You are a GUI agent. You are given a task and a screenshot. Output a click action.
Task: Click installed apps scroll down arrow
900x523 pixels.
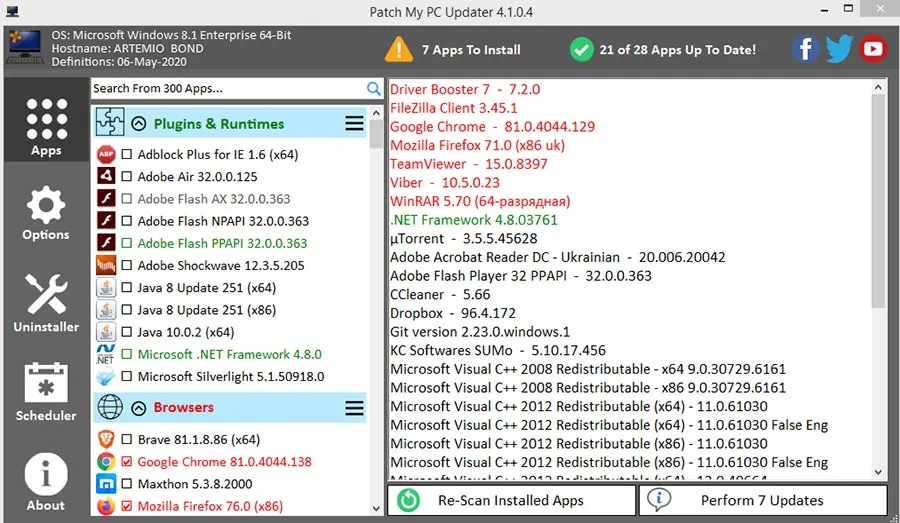coord(878,472)
